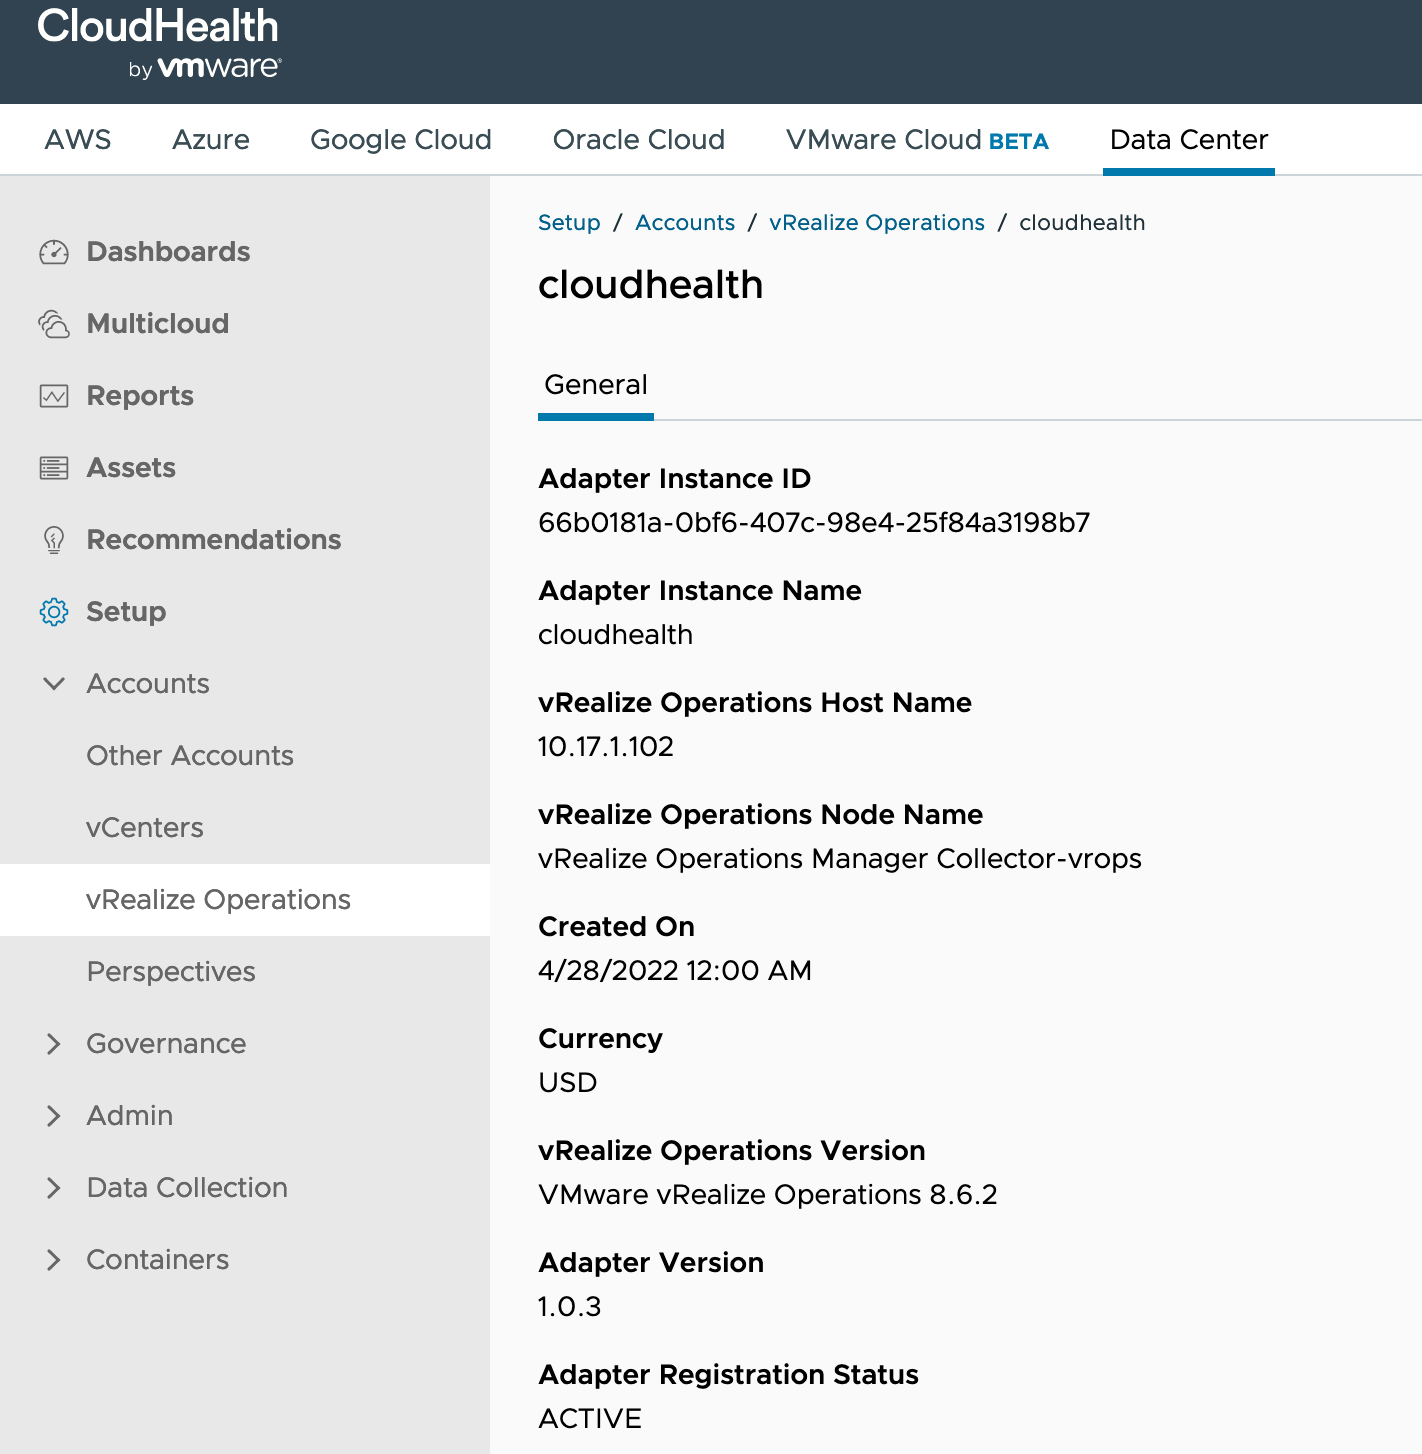
Task: Go to Setup breadcrumb link
Action: pos(569,223)
